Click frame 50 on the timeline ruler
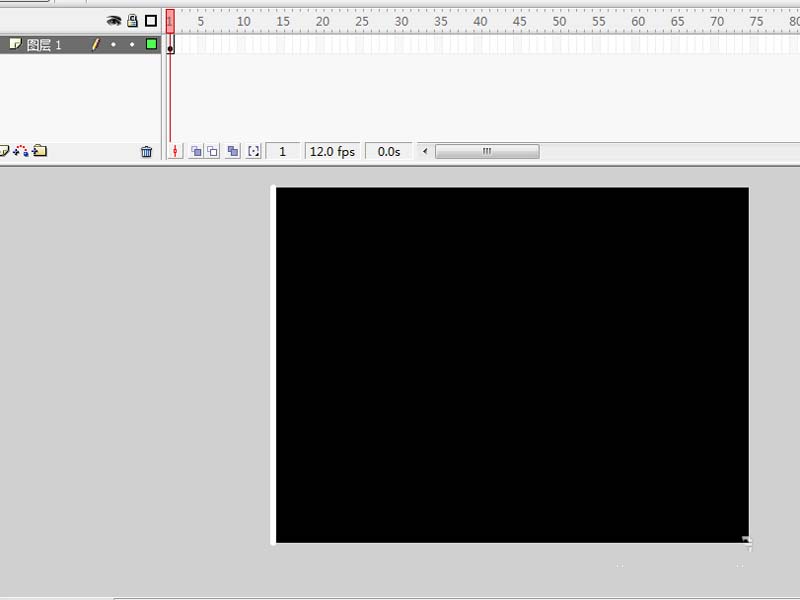 [559, 21]
